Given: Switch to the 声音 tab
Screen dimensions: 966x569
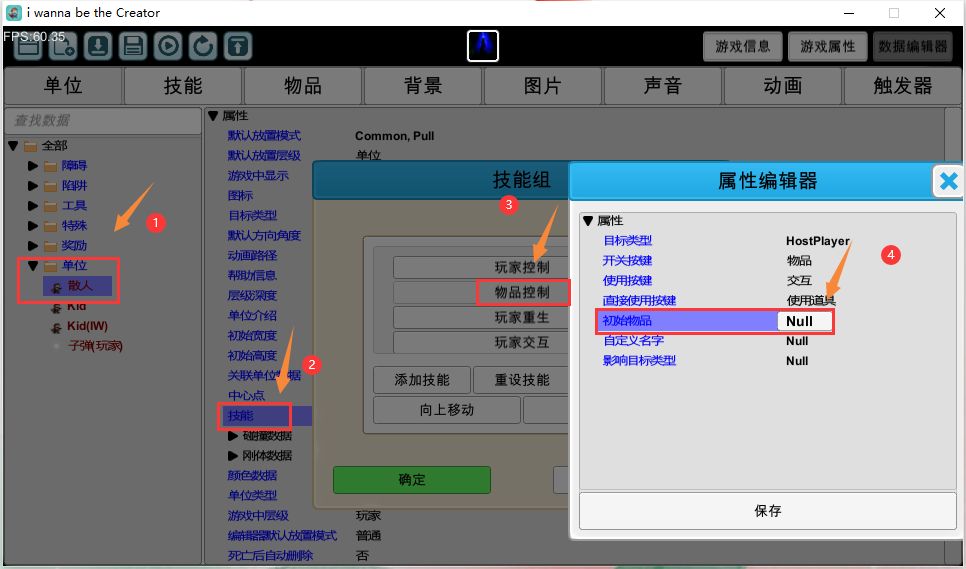Looking at the screenshot, I should (662, 86).
